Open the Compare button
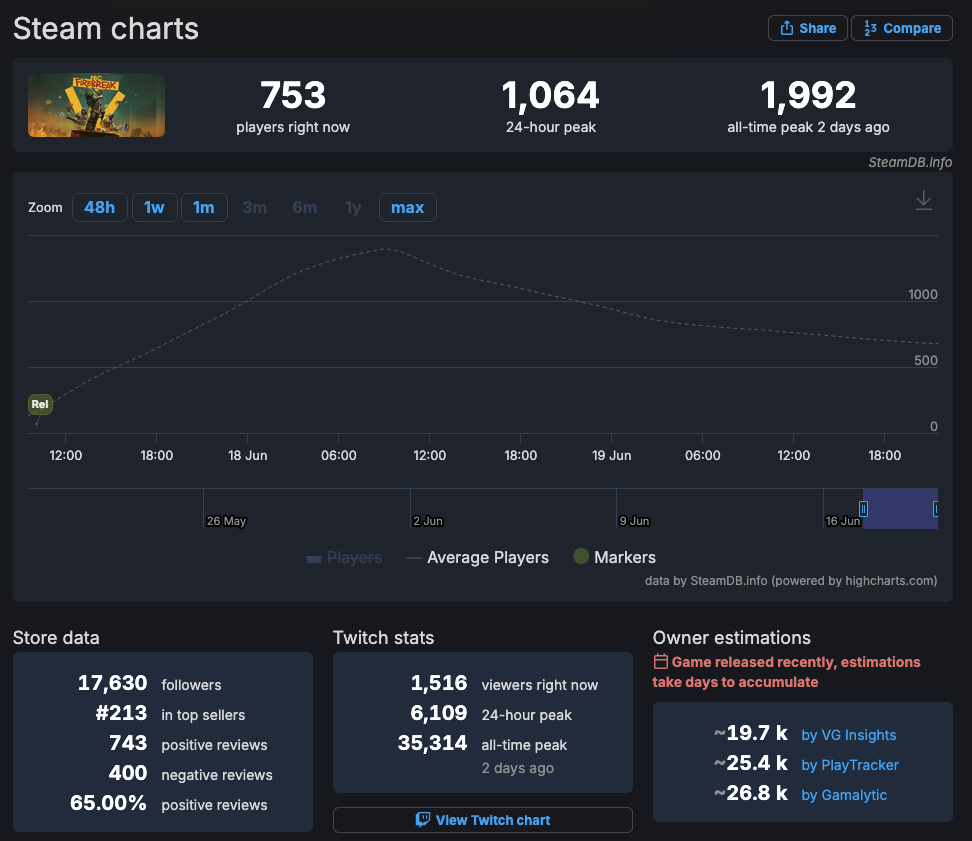The image size is (972, 841). click(x=902, y=28)
